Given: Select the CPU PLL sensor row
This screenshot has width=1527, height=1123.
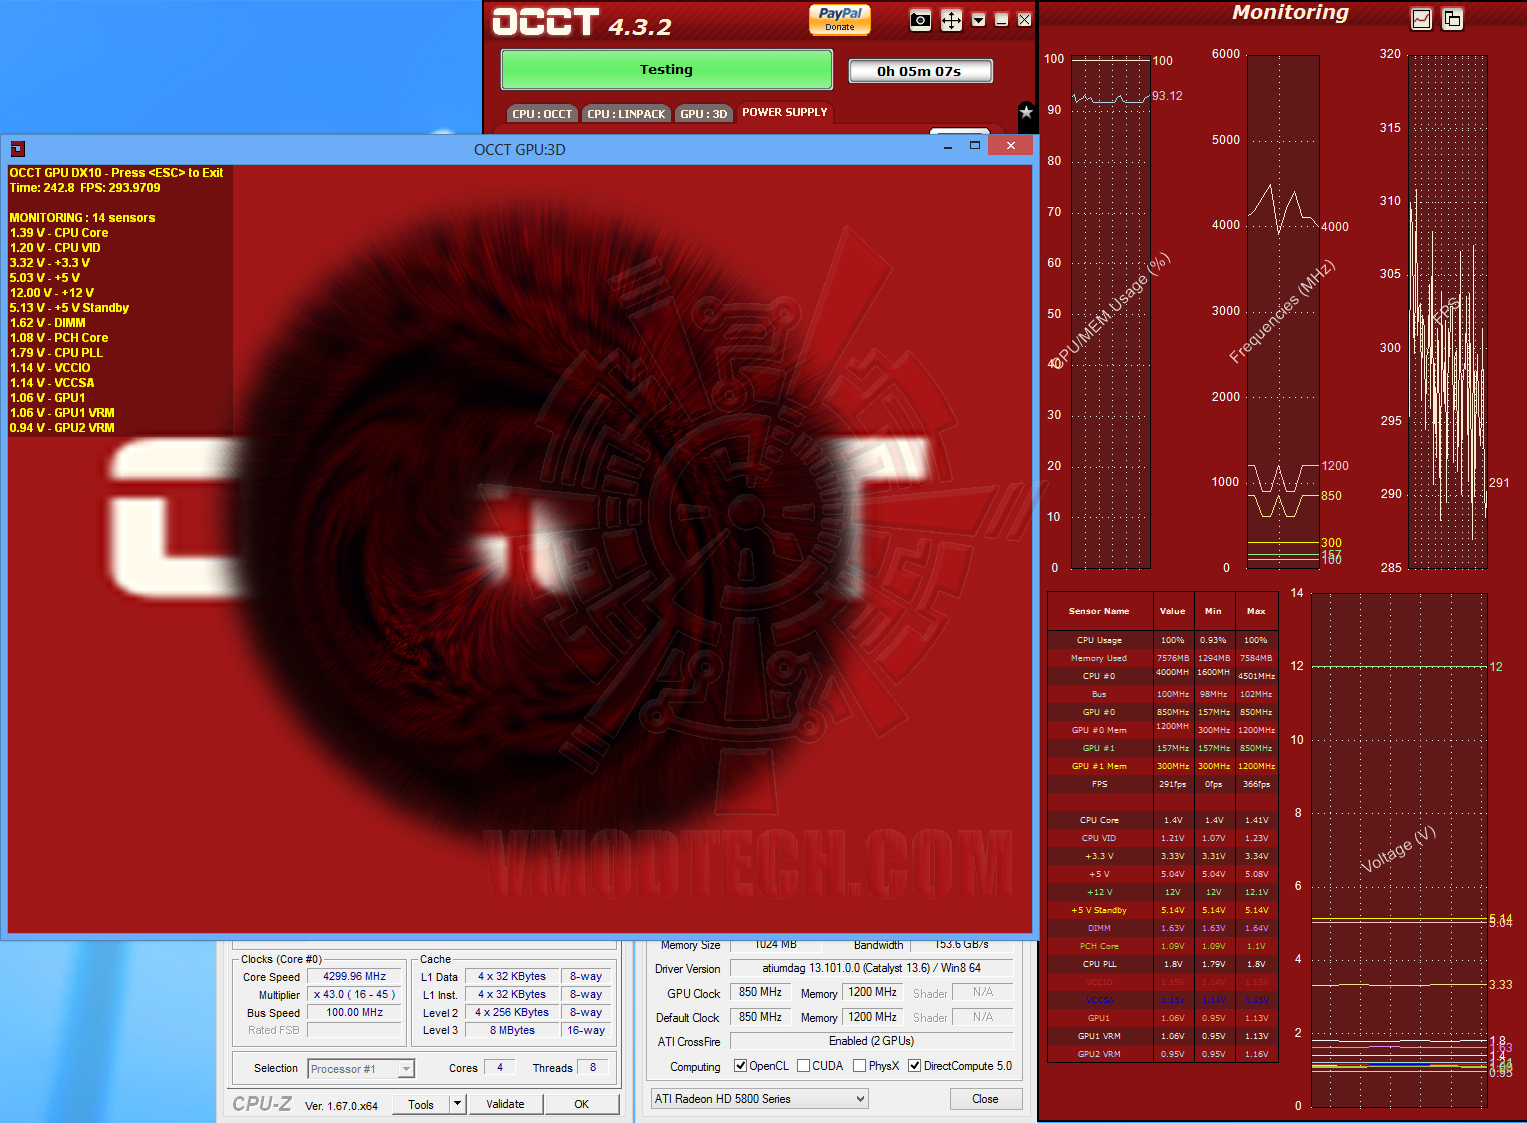Looking at the screenshot, I should [x=1163, y=964].
